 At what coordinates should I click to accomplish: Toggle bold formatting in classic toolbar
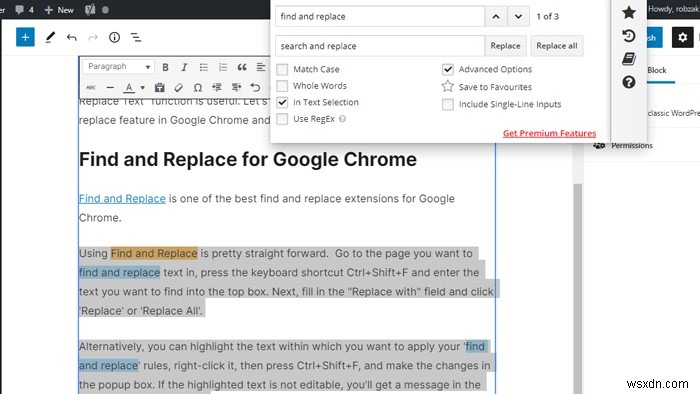pos(165,67)
